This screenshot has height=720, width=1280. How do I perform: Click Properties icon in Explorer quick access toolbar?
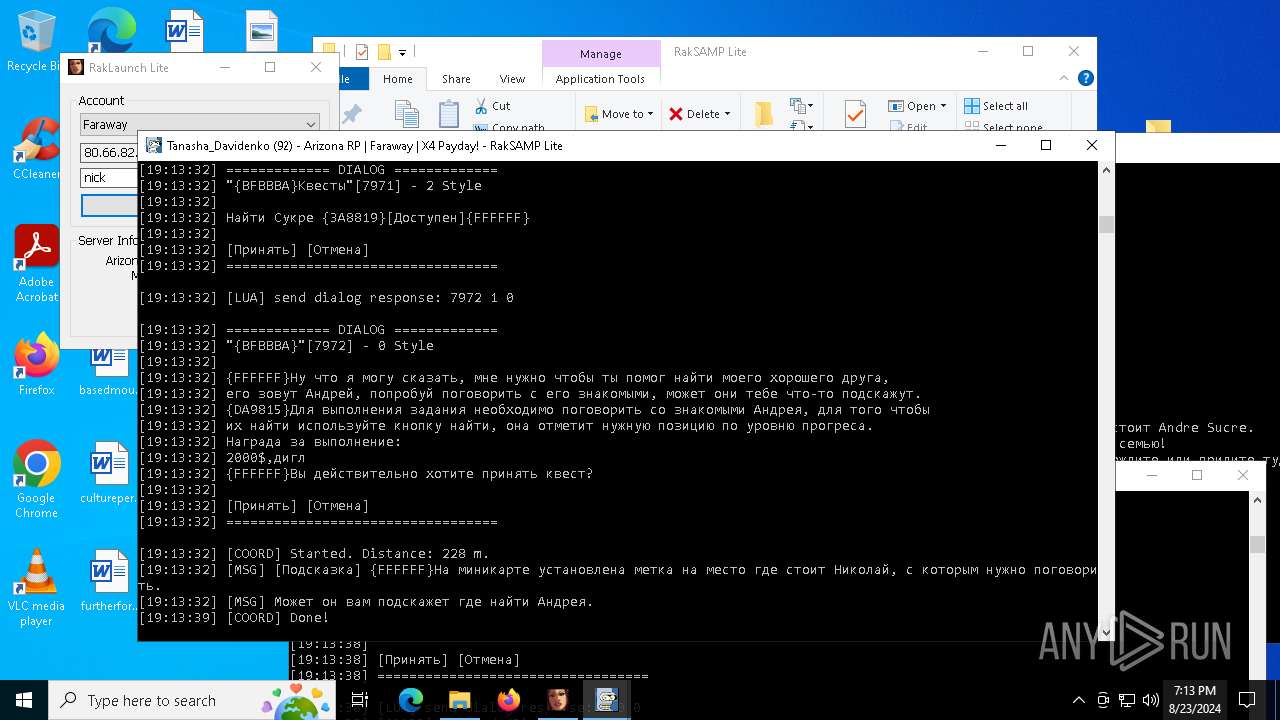pos(362,52)
